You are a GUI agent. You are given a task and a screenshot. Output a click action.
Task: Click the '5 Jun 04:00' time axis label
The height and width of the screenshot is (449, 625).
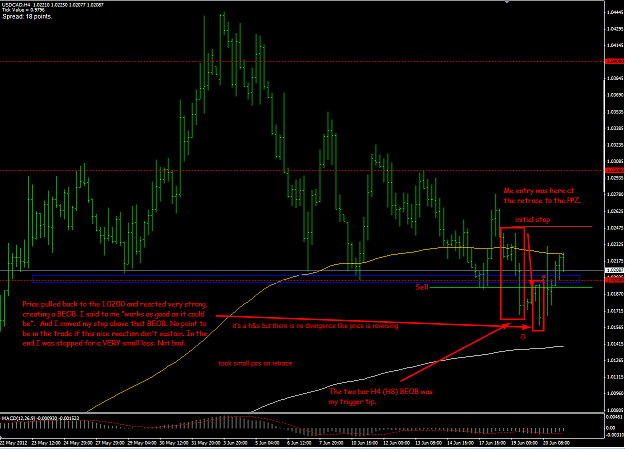pos(268,443)
